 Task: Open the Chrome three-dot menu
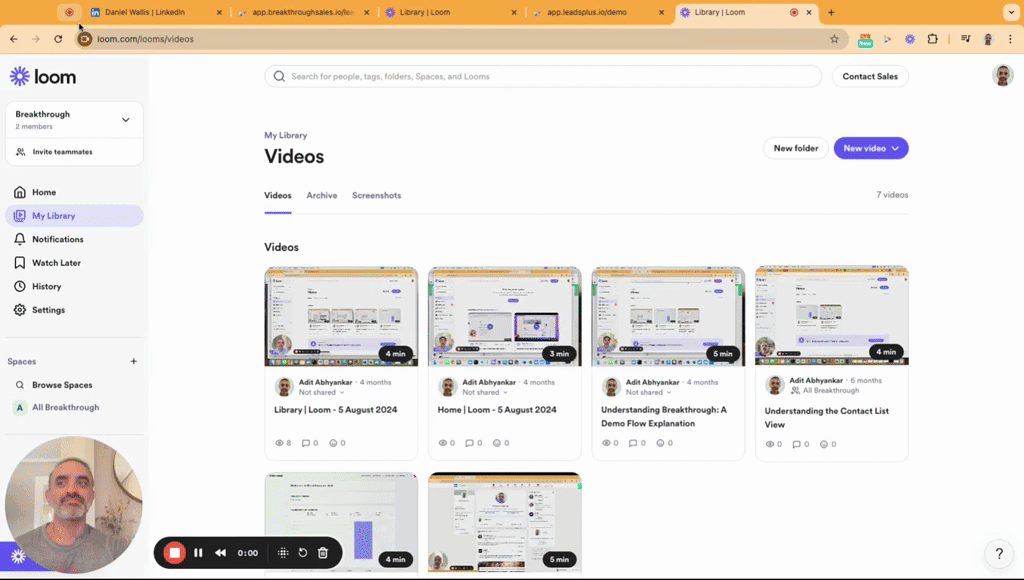1010,39
